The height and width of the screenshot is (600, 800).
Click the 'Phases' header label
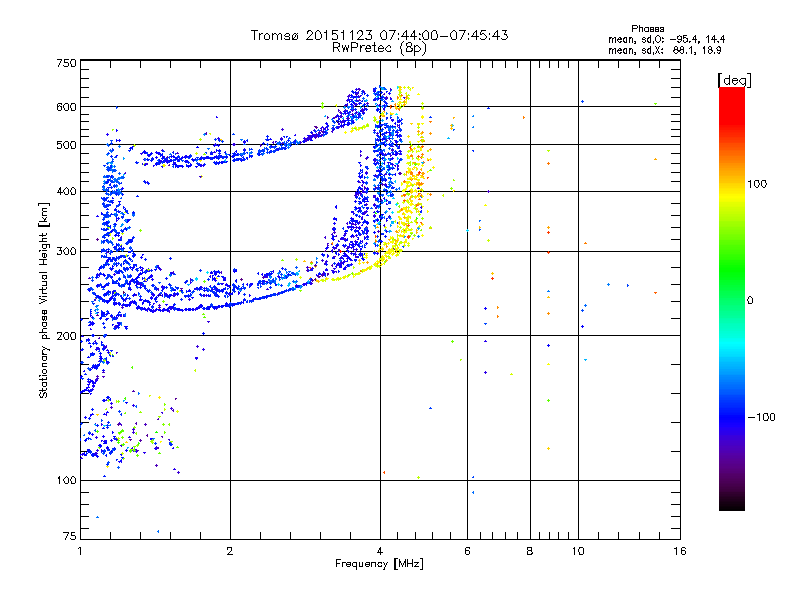647,29
